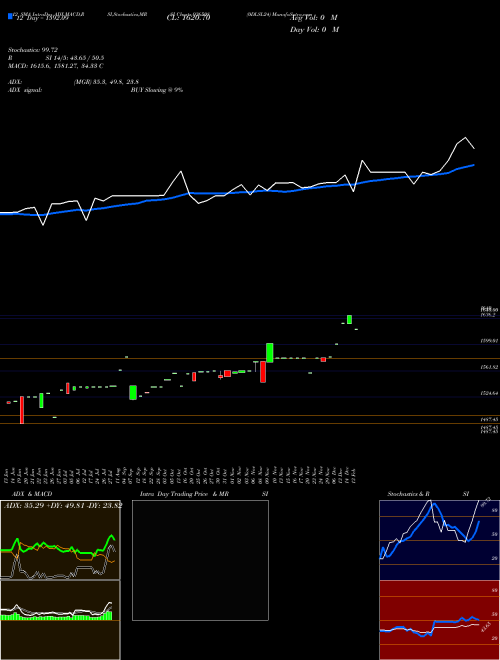
Task: Click the thick blue SMA line in top chart
Action: (236, 193)
